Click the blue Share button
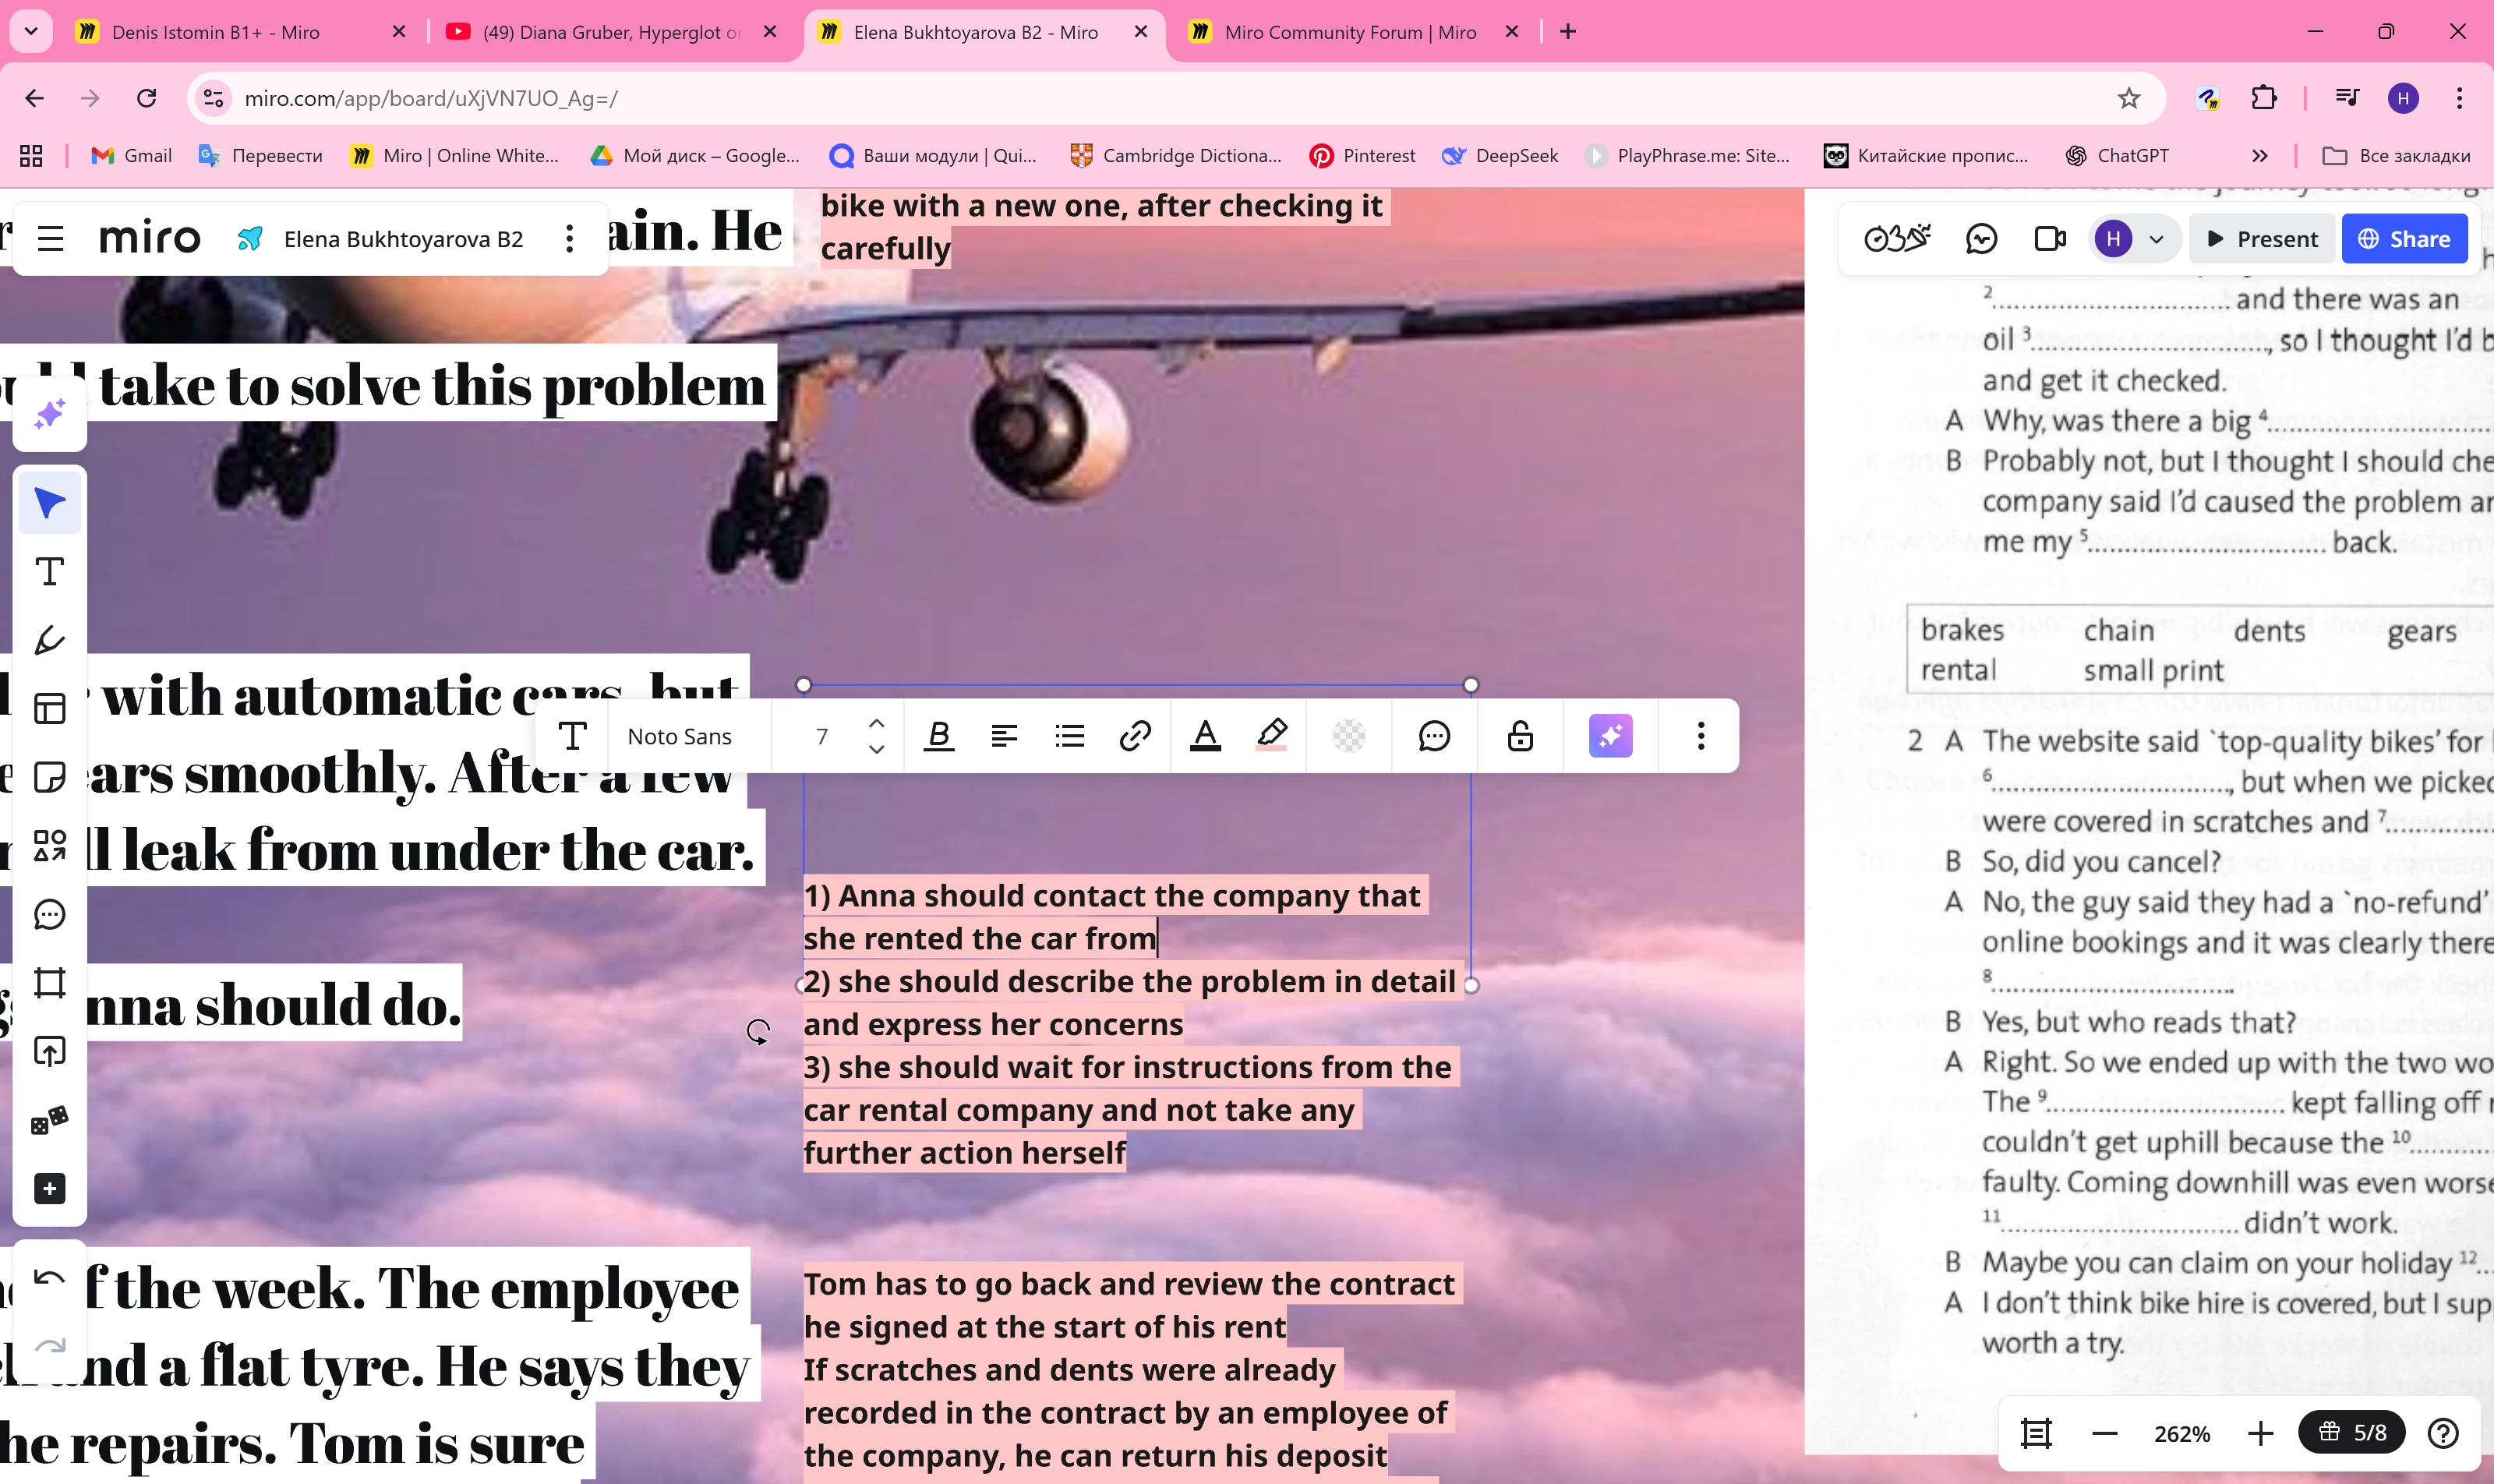Image resolution: width=2494 pixels, height=1484 pixels. point(2403,239)
